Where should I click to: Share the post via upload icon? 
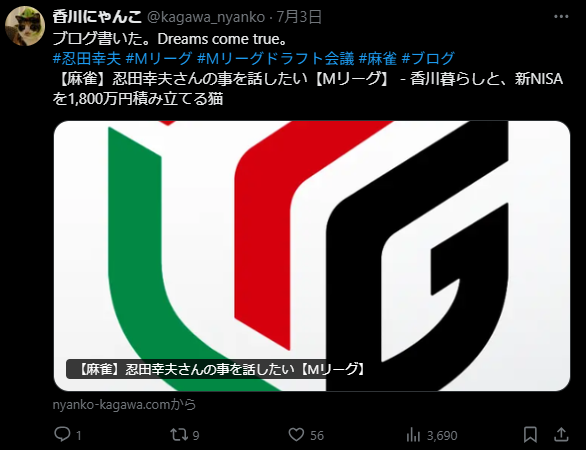click(561, 435)
